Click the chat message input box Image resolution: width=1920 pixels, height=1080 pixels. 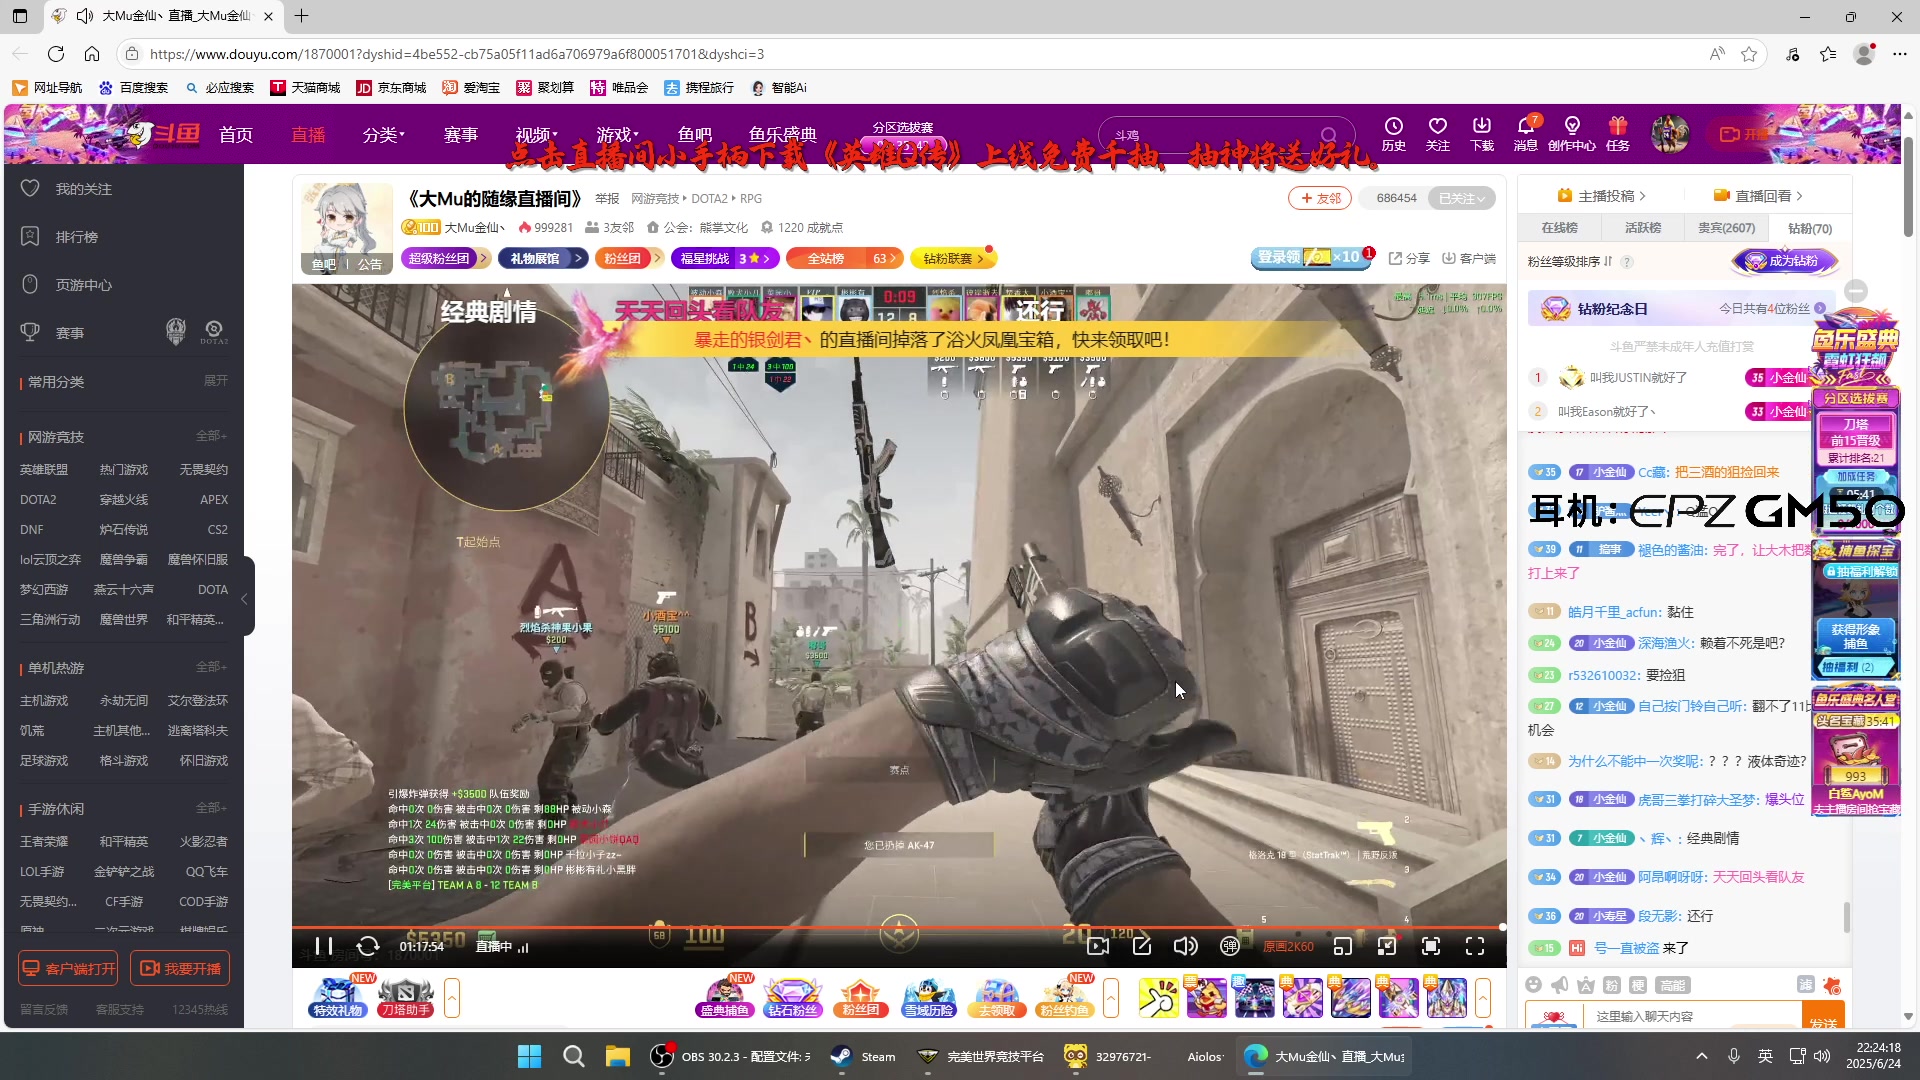pyautogui.click(x=1692, y=1016)
